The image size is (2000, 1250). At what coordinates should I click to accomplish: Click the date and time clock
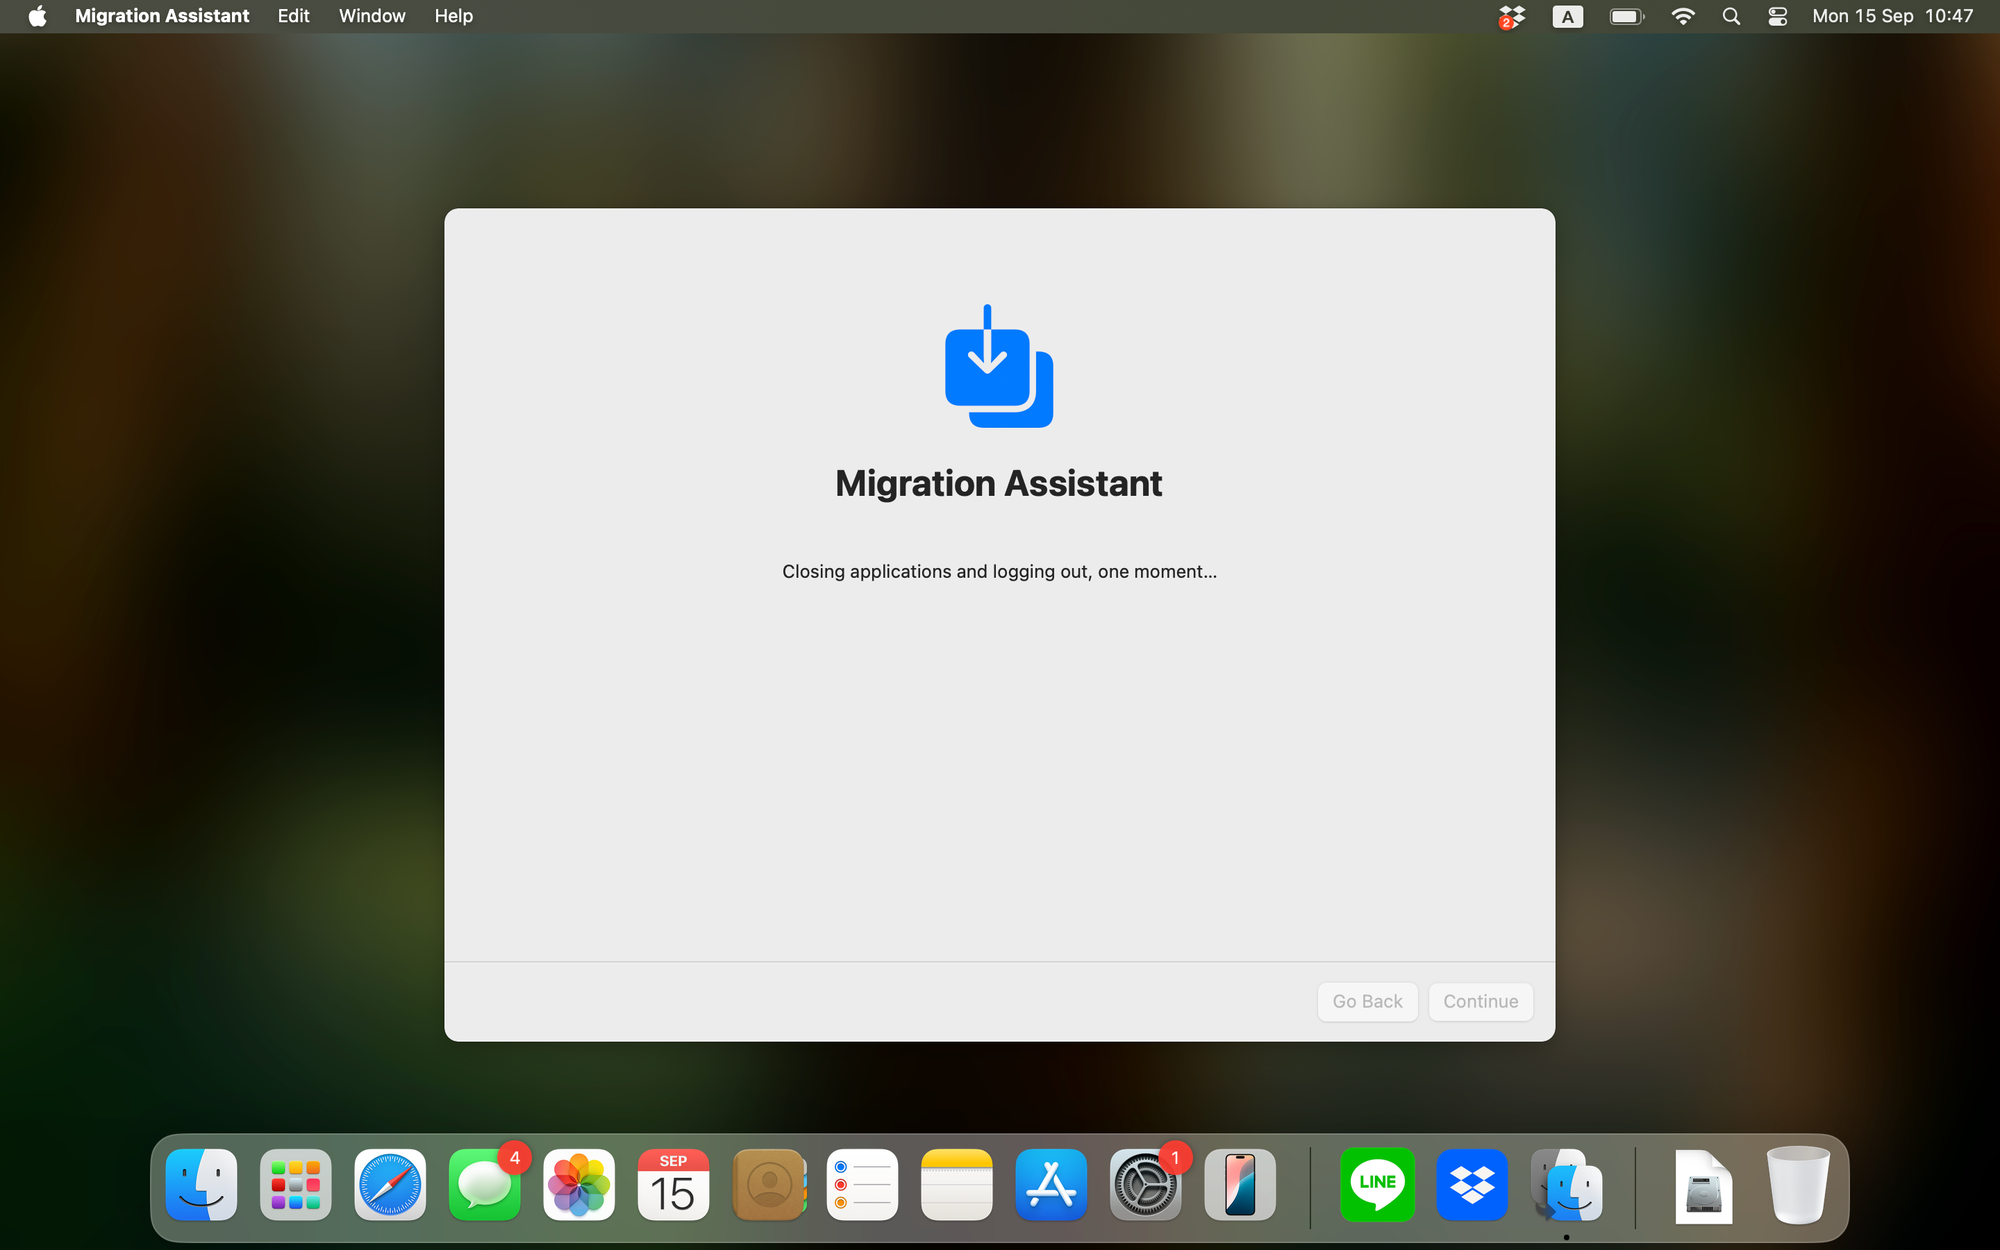(x=1892, y=16)
